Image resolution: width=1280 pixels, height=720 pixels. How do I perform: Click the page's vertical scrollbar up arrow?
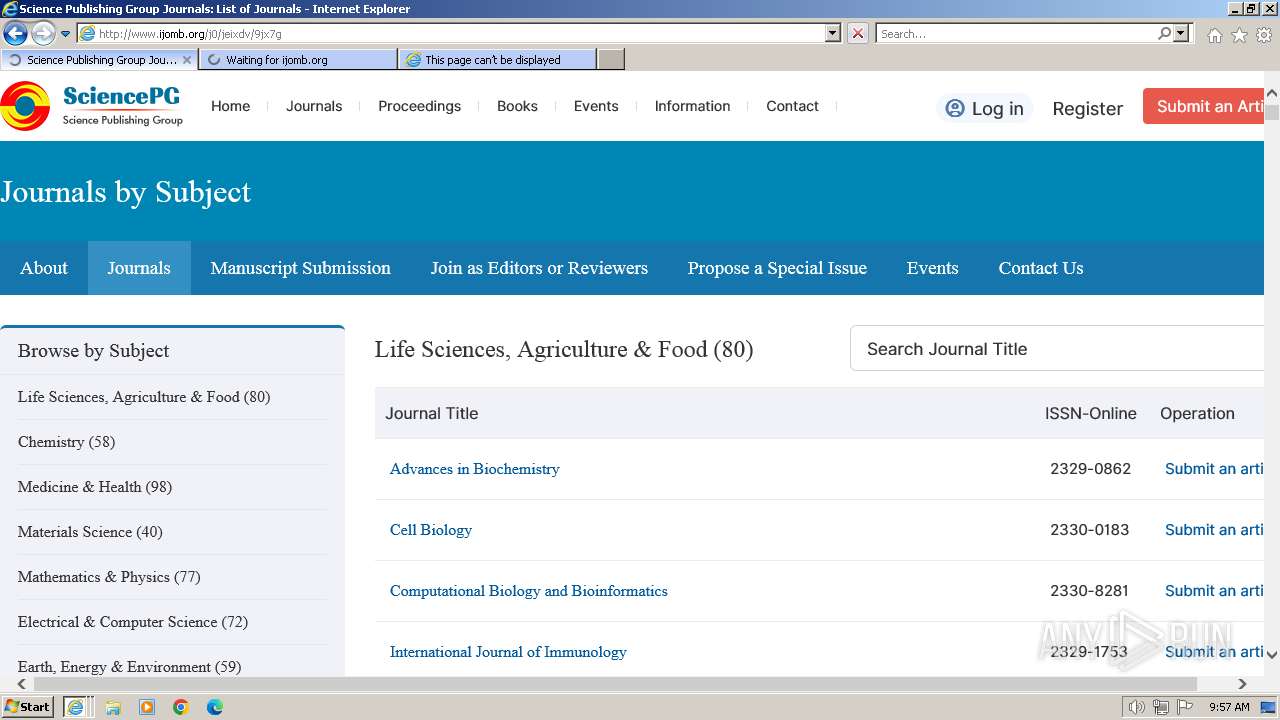tap(1271, 94)
